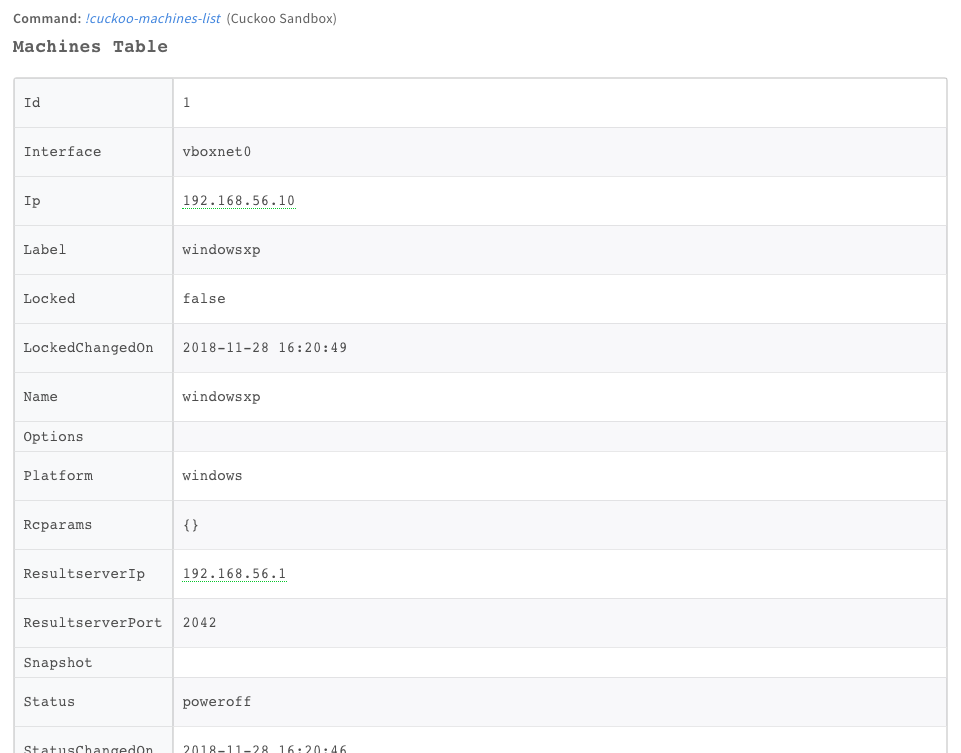Screen dimensions: 961x753
Task: Click the vboxnet0 interface value
Action: point(216,152)
